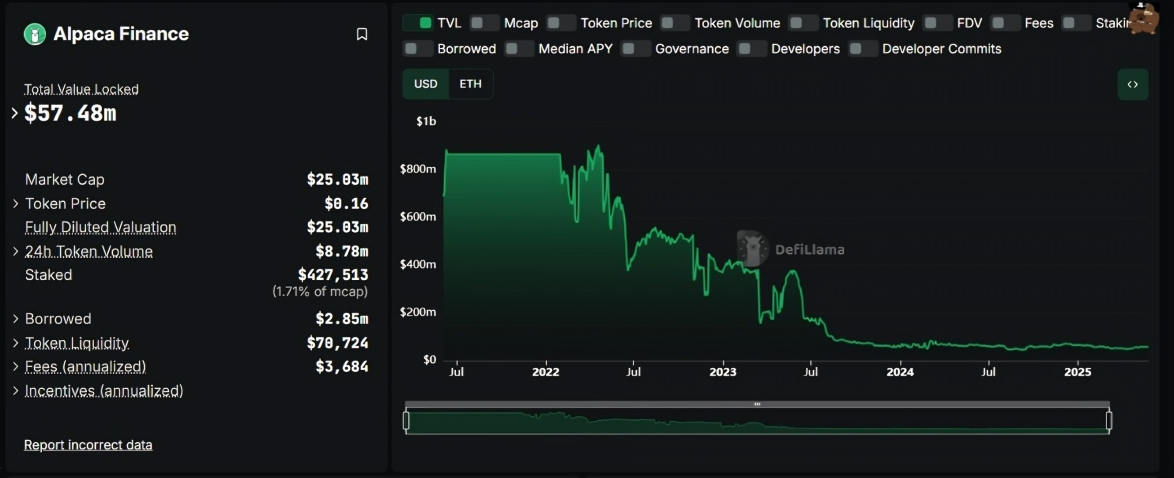Click the $2.85m borrowed value
Viewport: 1174px width, 478px height.
coord(342,319)
